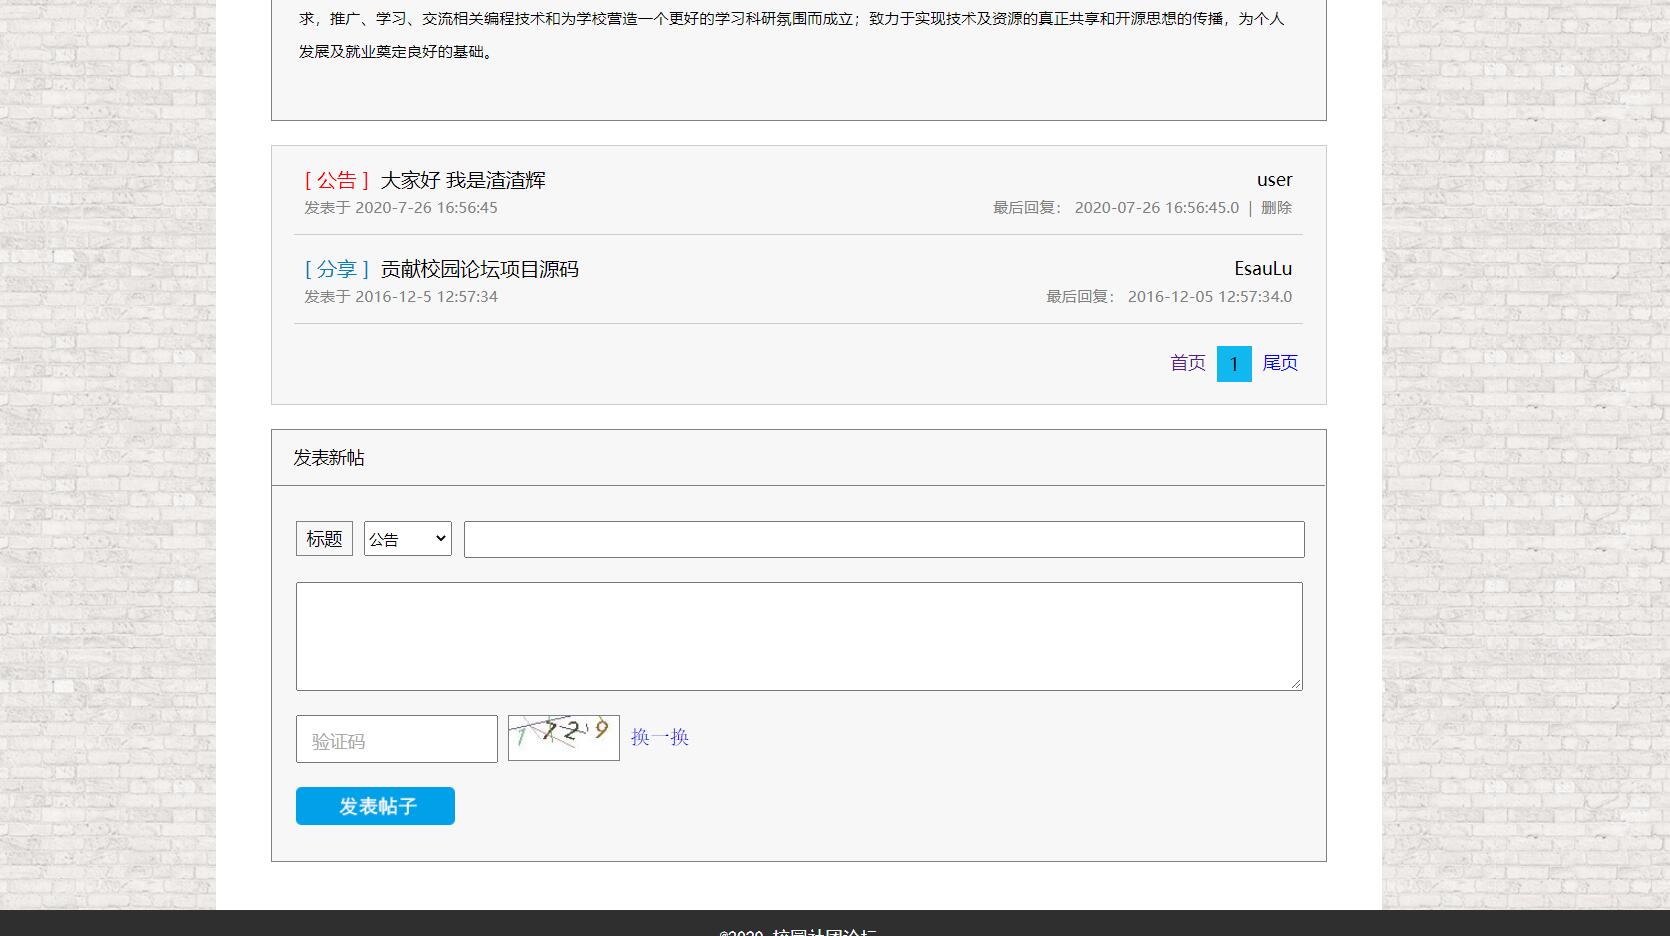Viewport: 1670px width, 936px height.
Task: Click 删除 to delete the announcement post
Action: [x=1277, y=208]
